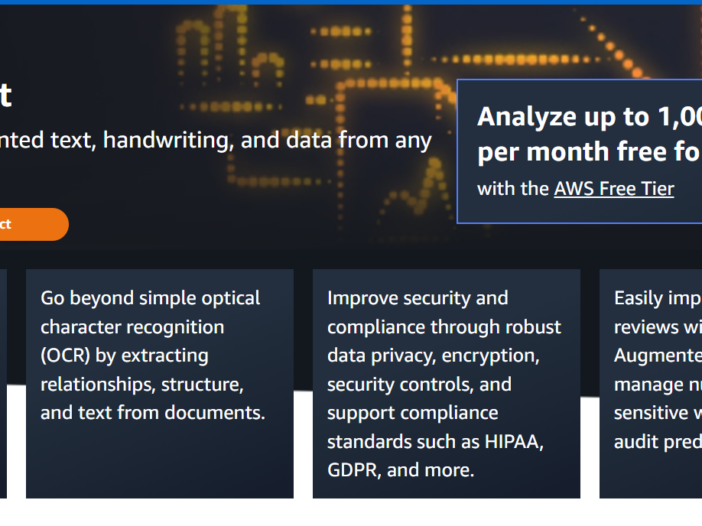Click the blue bar at page top
The height and width of the screenshot is (526, 702).
pos(351,2)
